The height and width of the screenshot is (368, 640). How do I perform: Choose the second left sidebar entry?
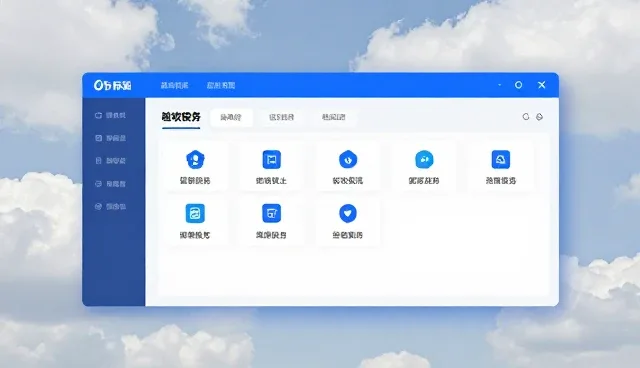click(x=110, y=138)
